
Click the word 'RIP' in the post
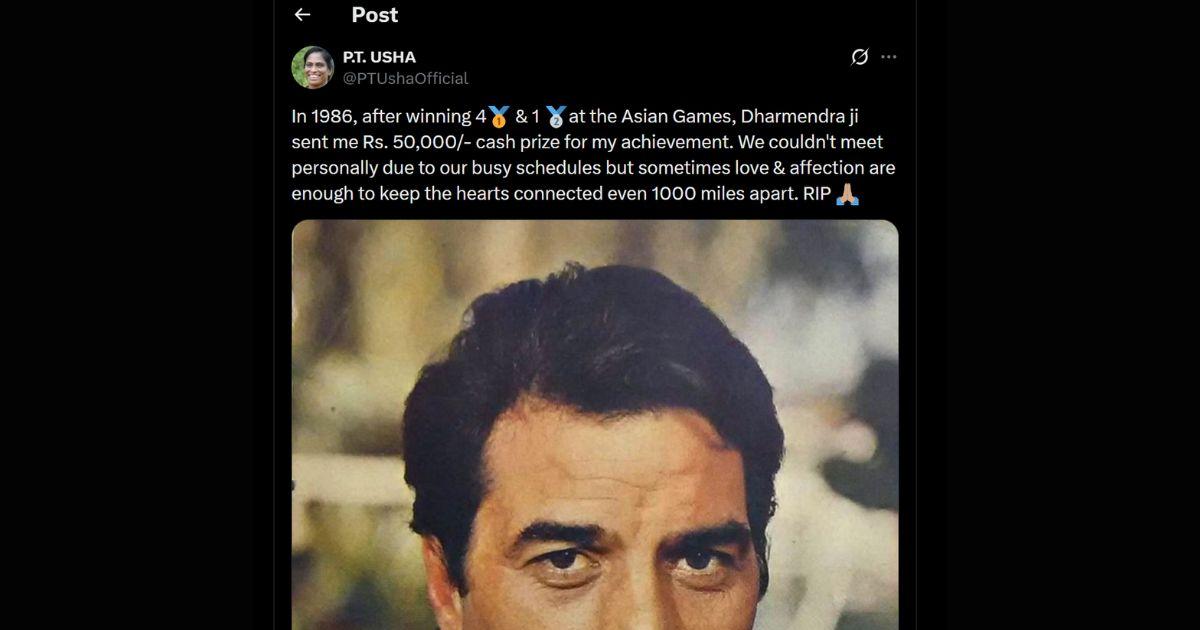tap(816, 194)
